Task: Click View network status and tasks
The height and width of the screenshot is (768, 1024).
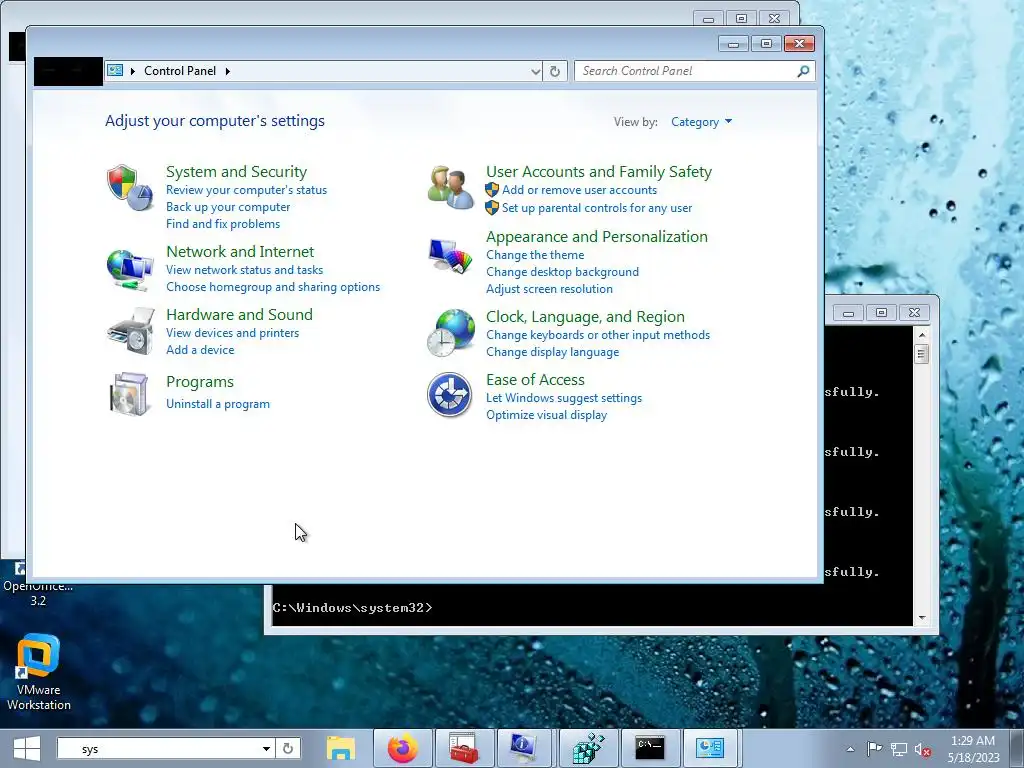Action: (x=244, y=270)
